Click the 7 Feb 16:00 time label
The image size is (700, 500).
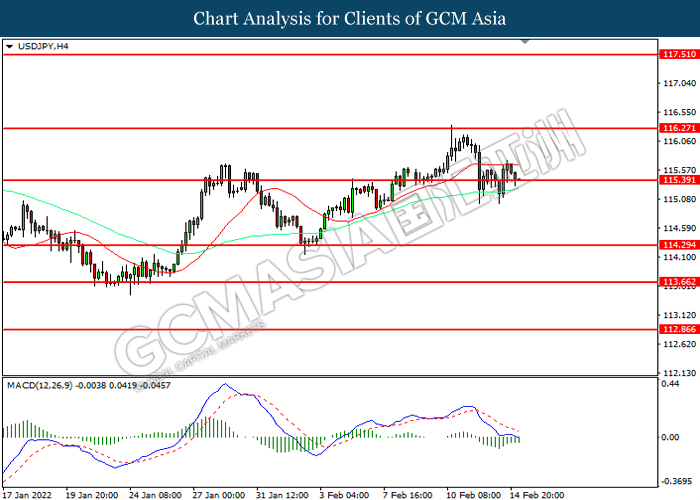pos(407,495)
